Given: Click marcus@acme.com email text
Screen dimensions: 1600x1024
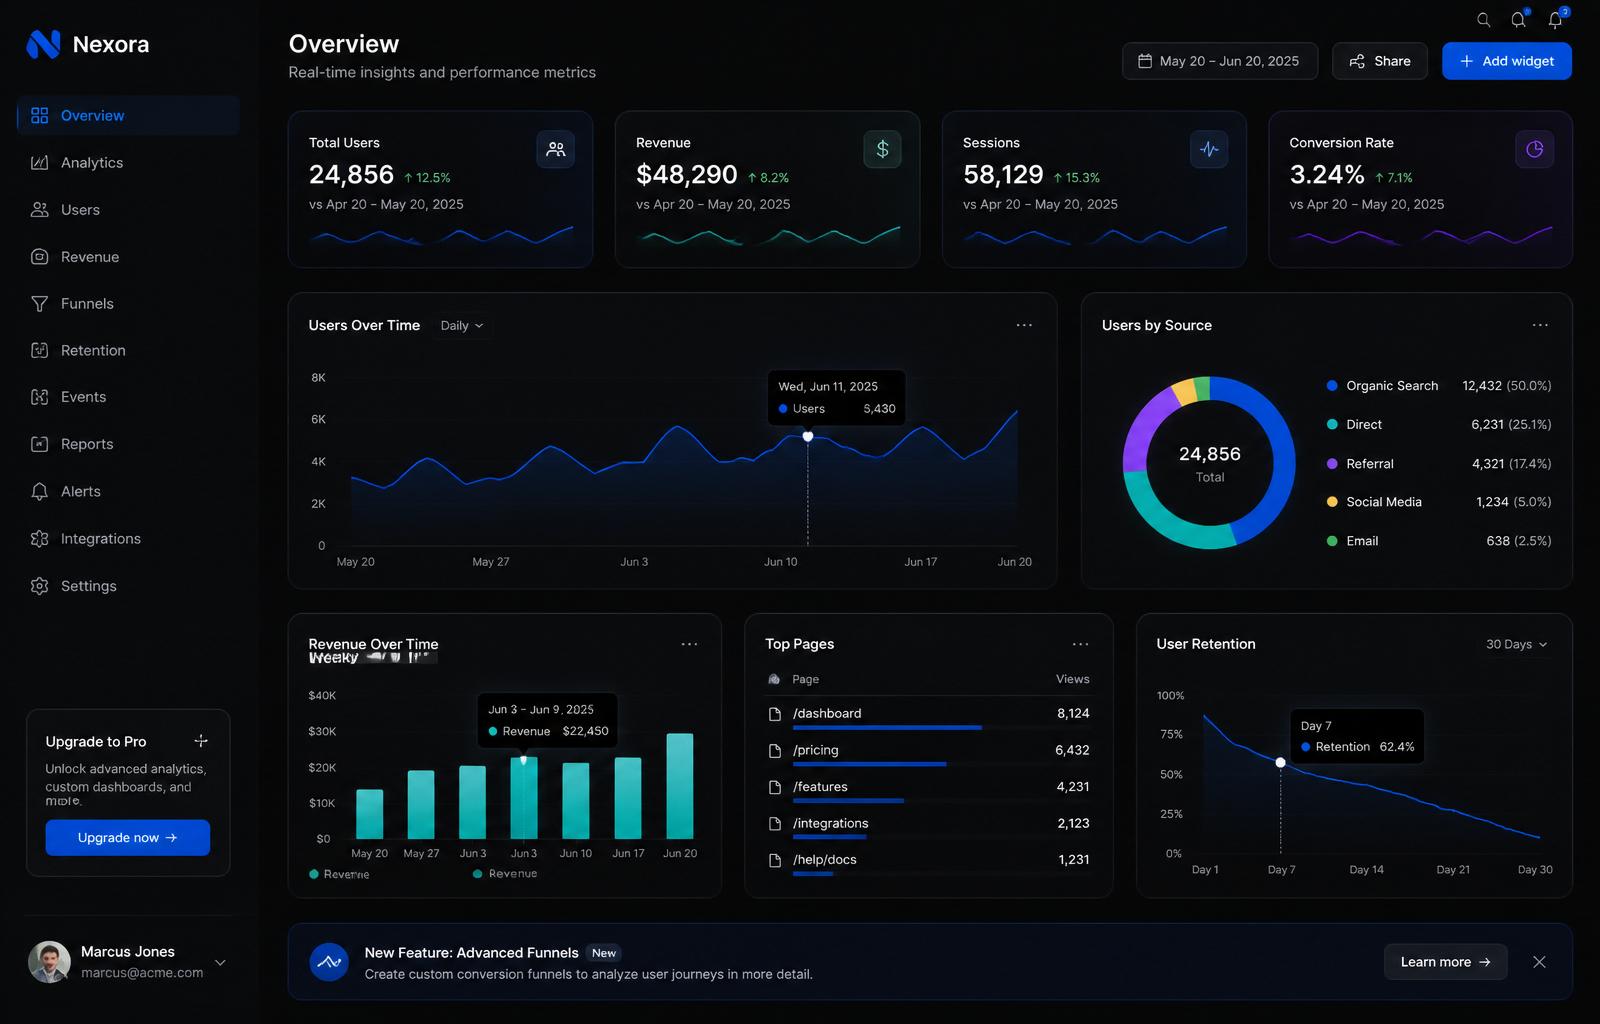Looking at the screenshot, I should [142, 973].
